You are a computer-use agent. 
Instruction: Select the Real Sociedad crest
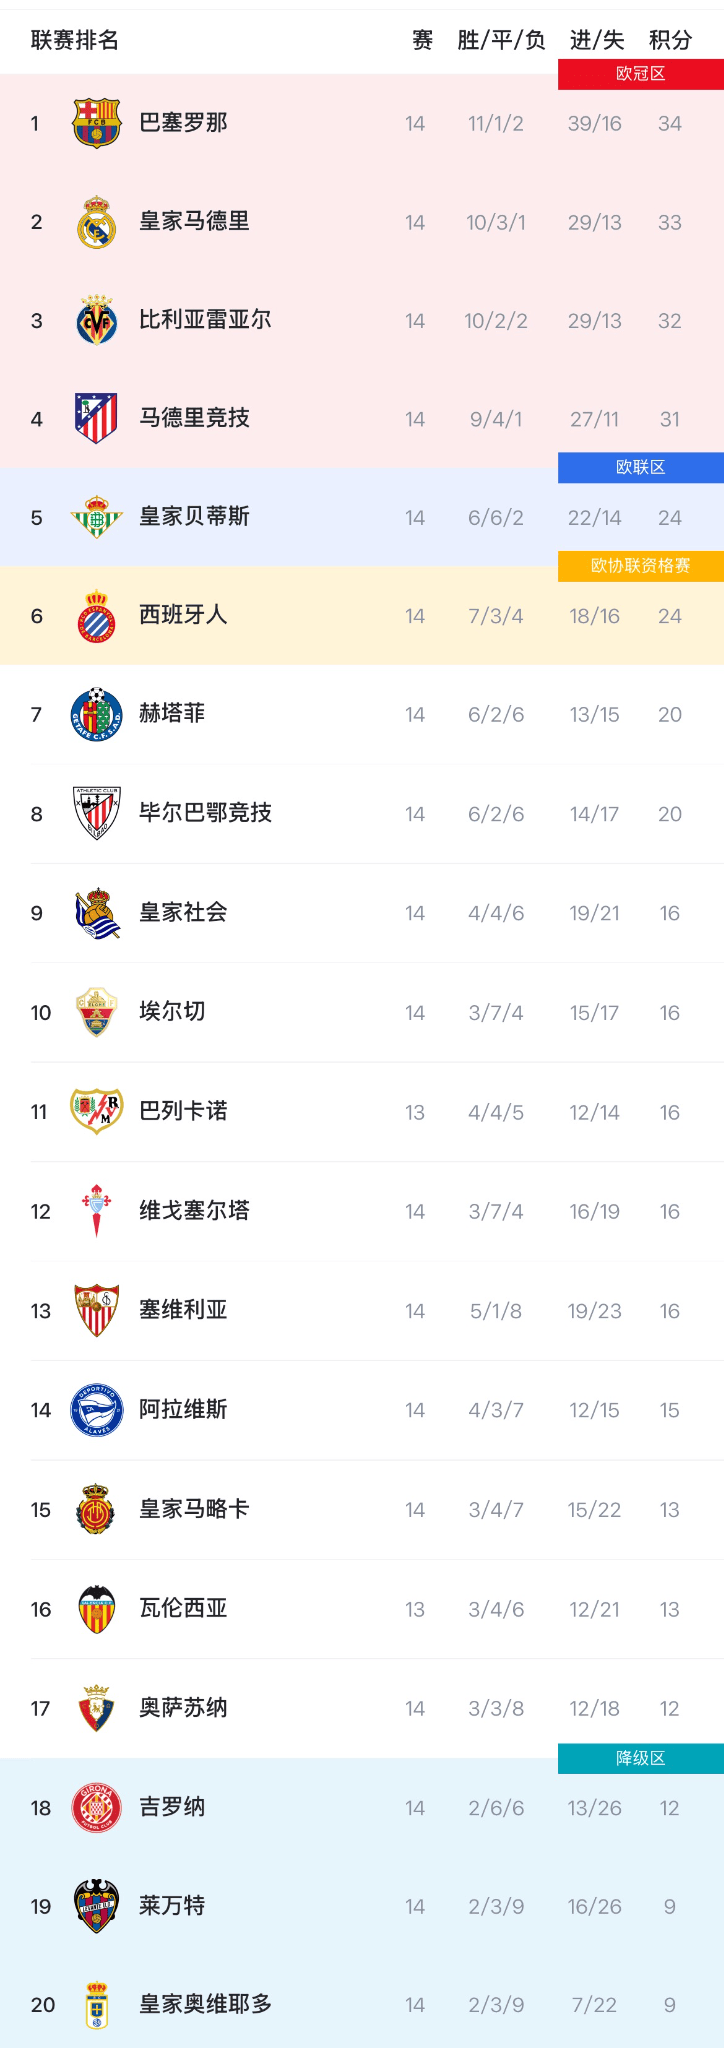pyautogui.click(x=97, y=912)
